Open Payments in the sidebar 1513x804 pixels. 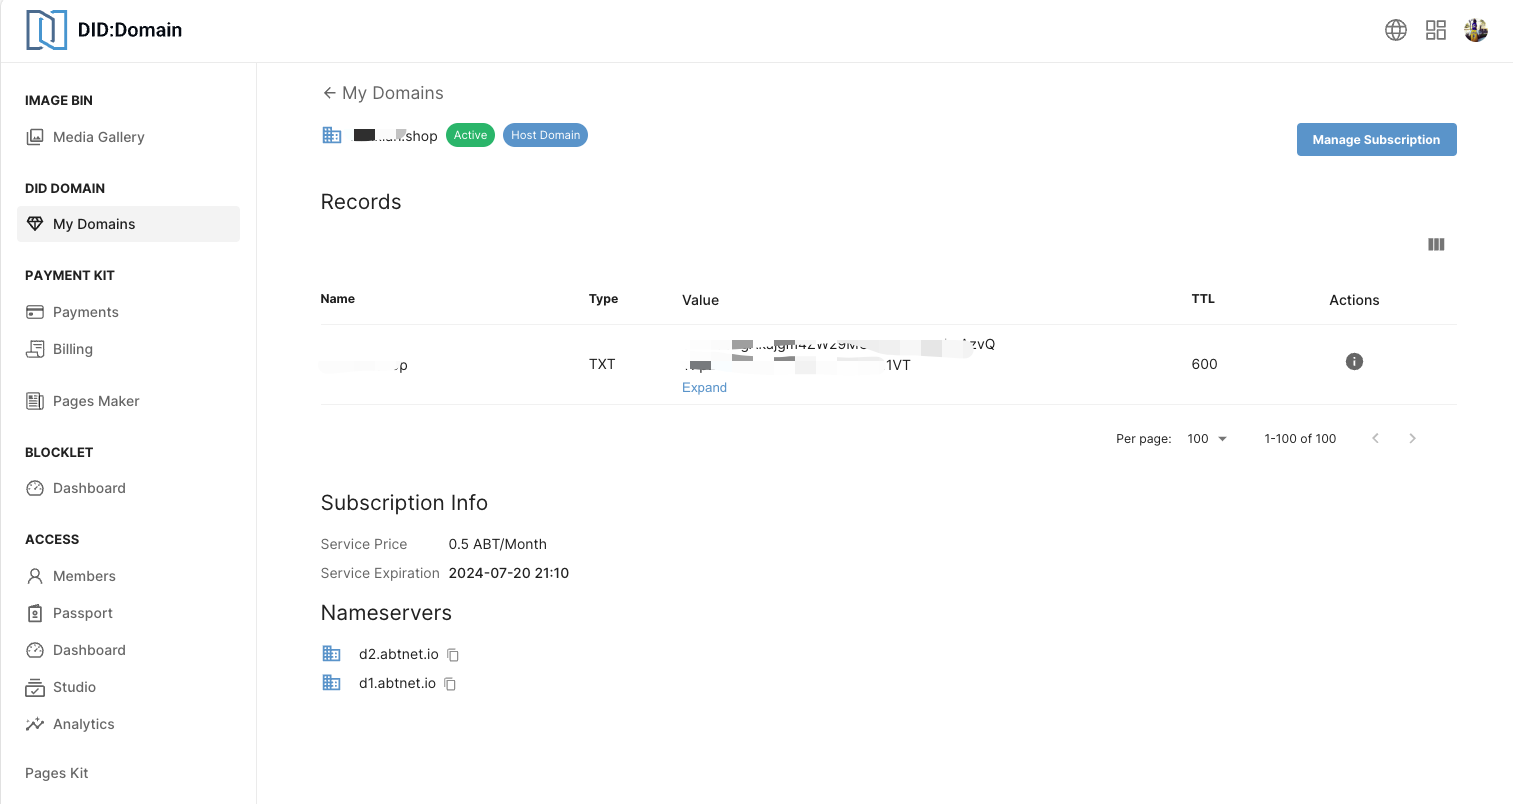(x=85, y=312)
